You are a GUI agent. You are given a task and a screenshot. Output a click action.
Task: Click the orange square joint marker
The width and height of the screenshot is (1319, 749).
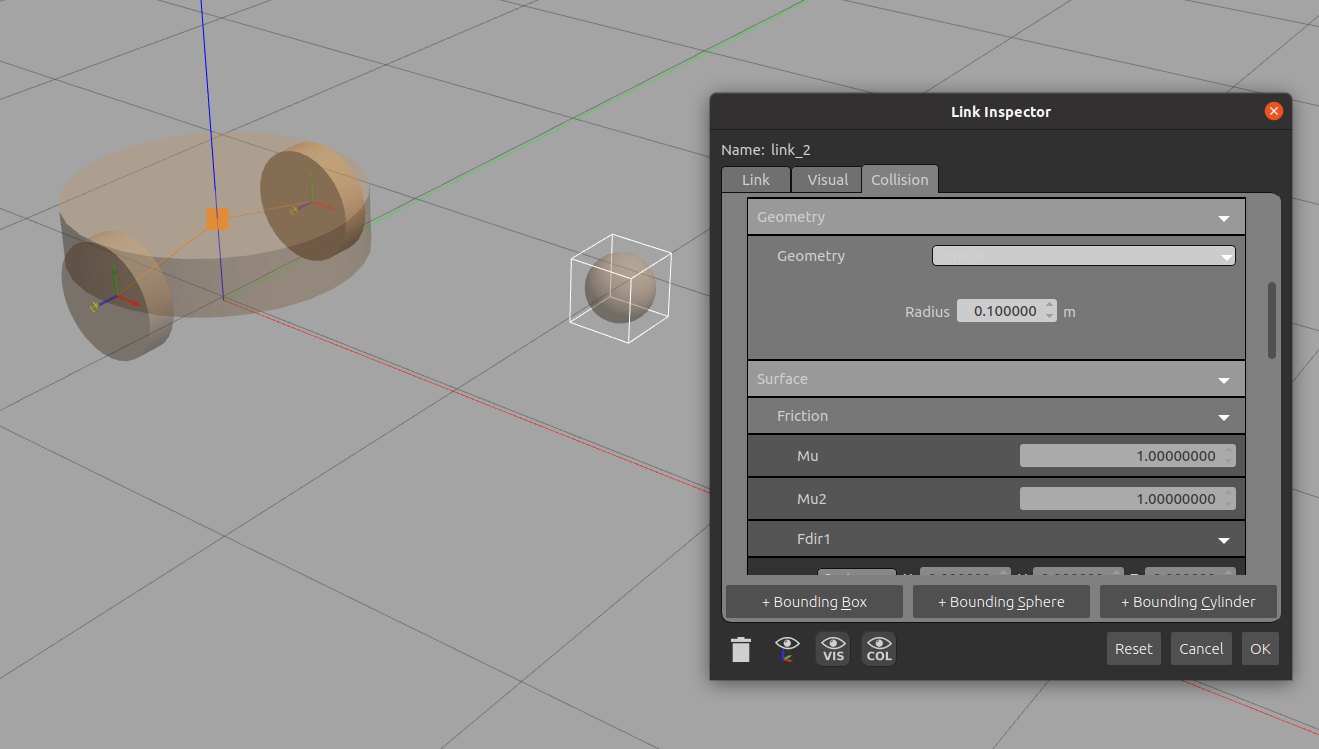[x=217, y=219]
